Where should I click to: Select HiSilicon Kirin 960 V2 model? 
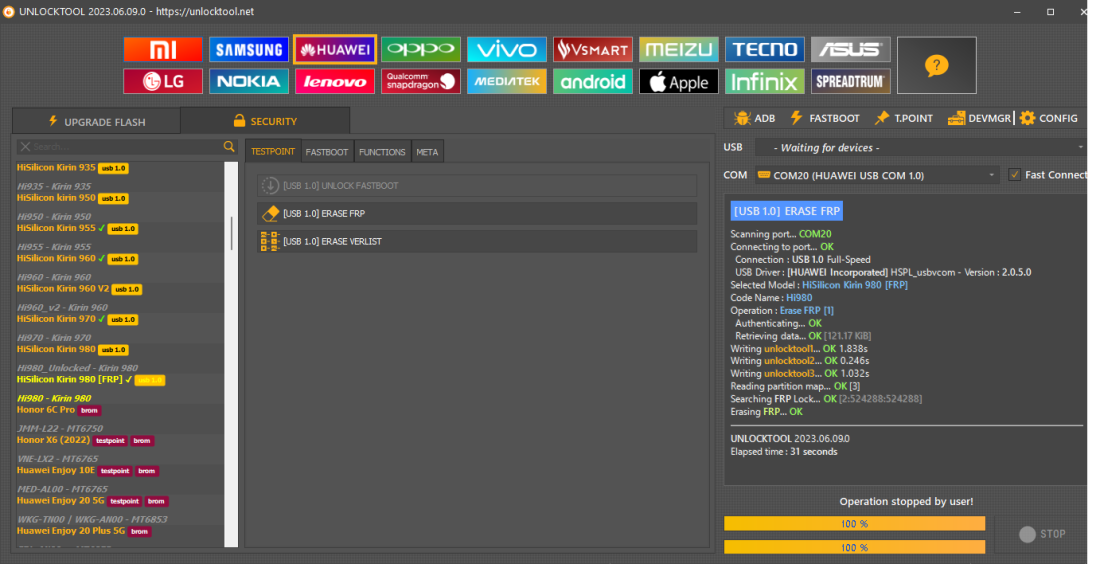(63, 288)
